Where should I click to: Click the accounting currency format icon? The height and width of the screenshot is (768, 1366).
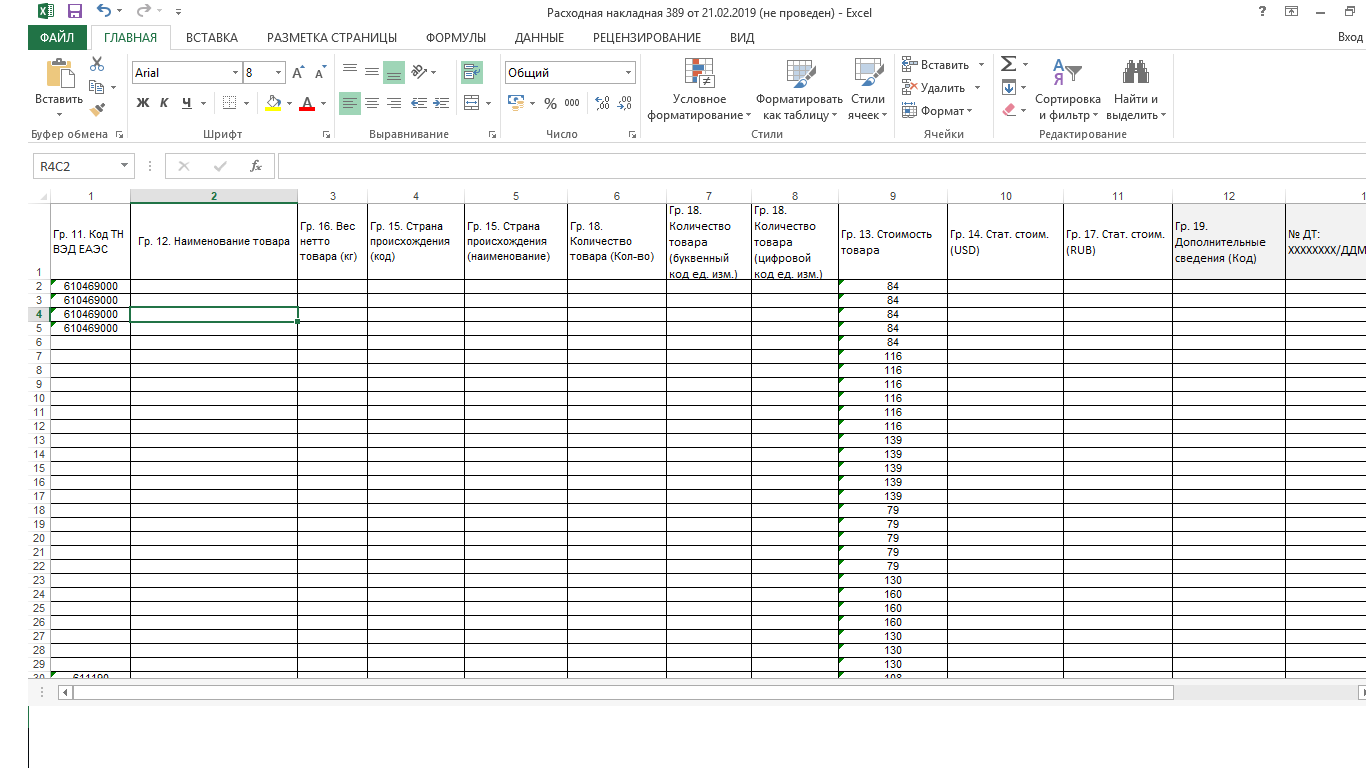click(x=516, y=103)
